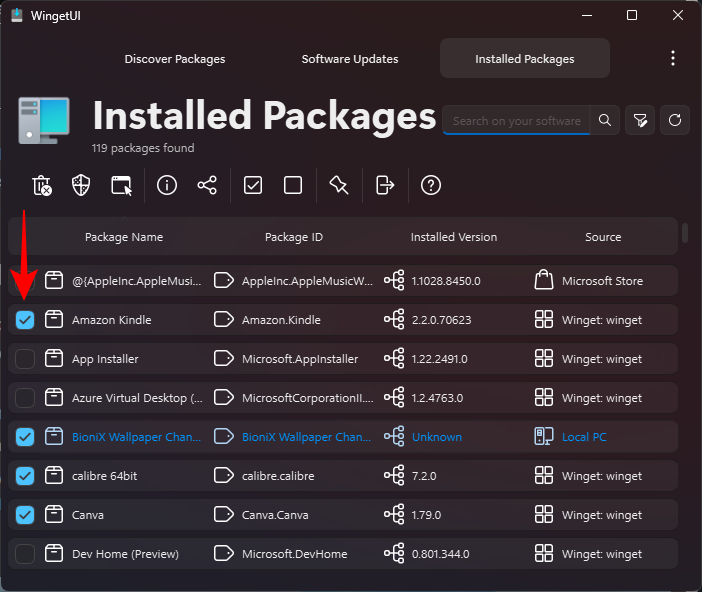
Task: Open the search filters button
Action: (x=640, y=120)
